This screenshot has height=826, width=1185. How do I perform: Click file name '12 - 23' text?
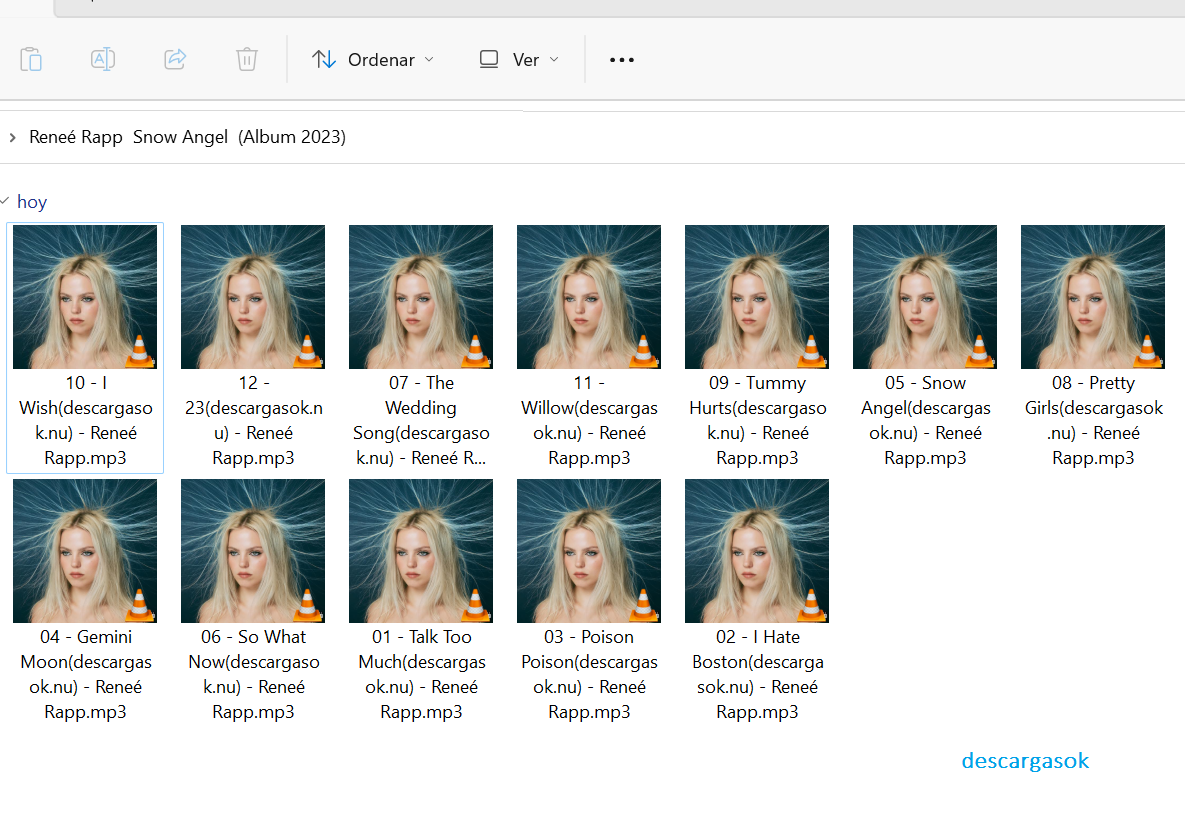253,420
